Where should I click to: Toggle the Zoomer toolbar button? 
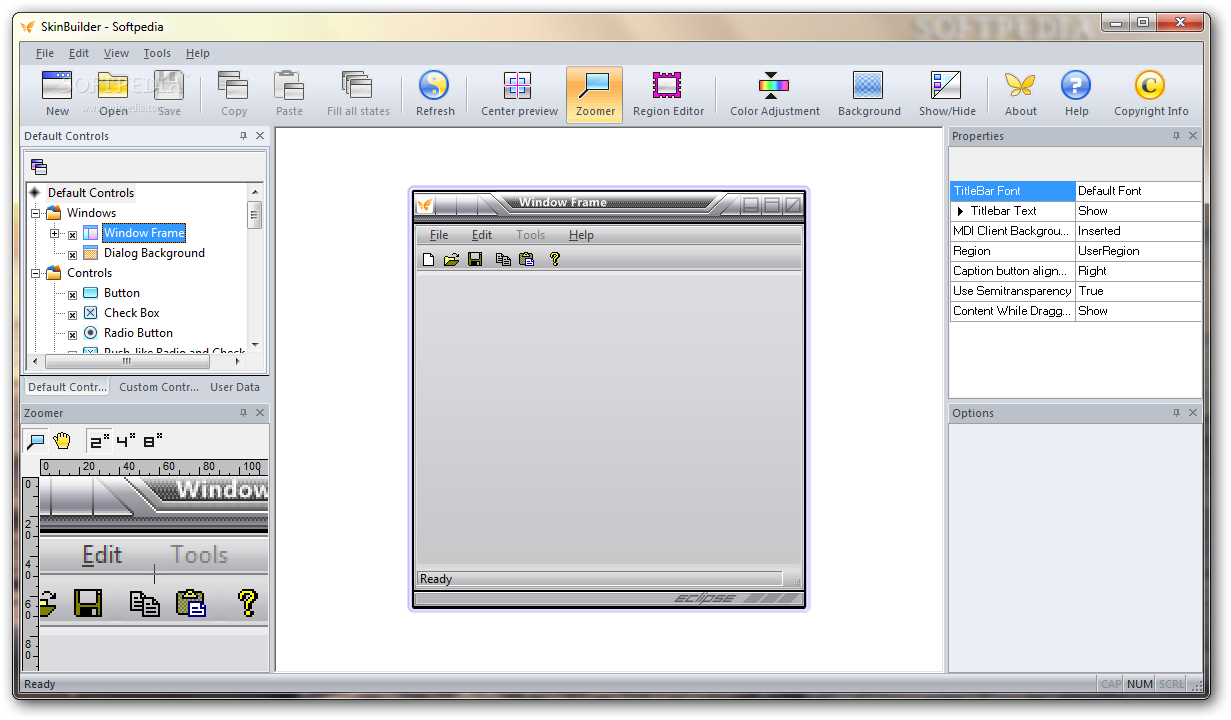click(x=595, y=95)
